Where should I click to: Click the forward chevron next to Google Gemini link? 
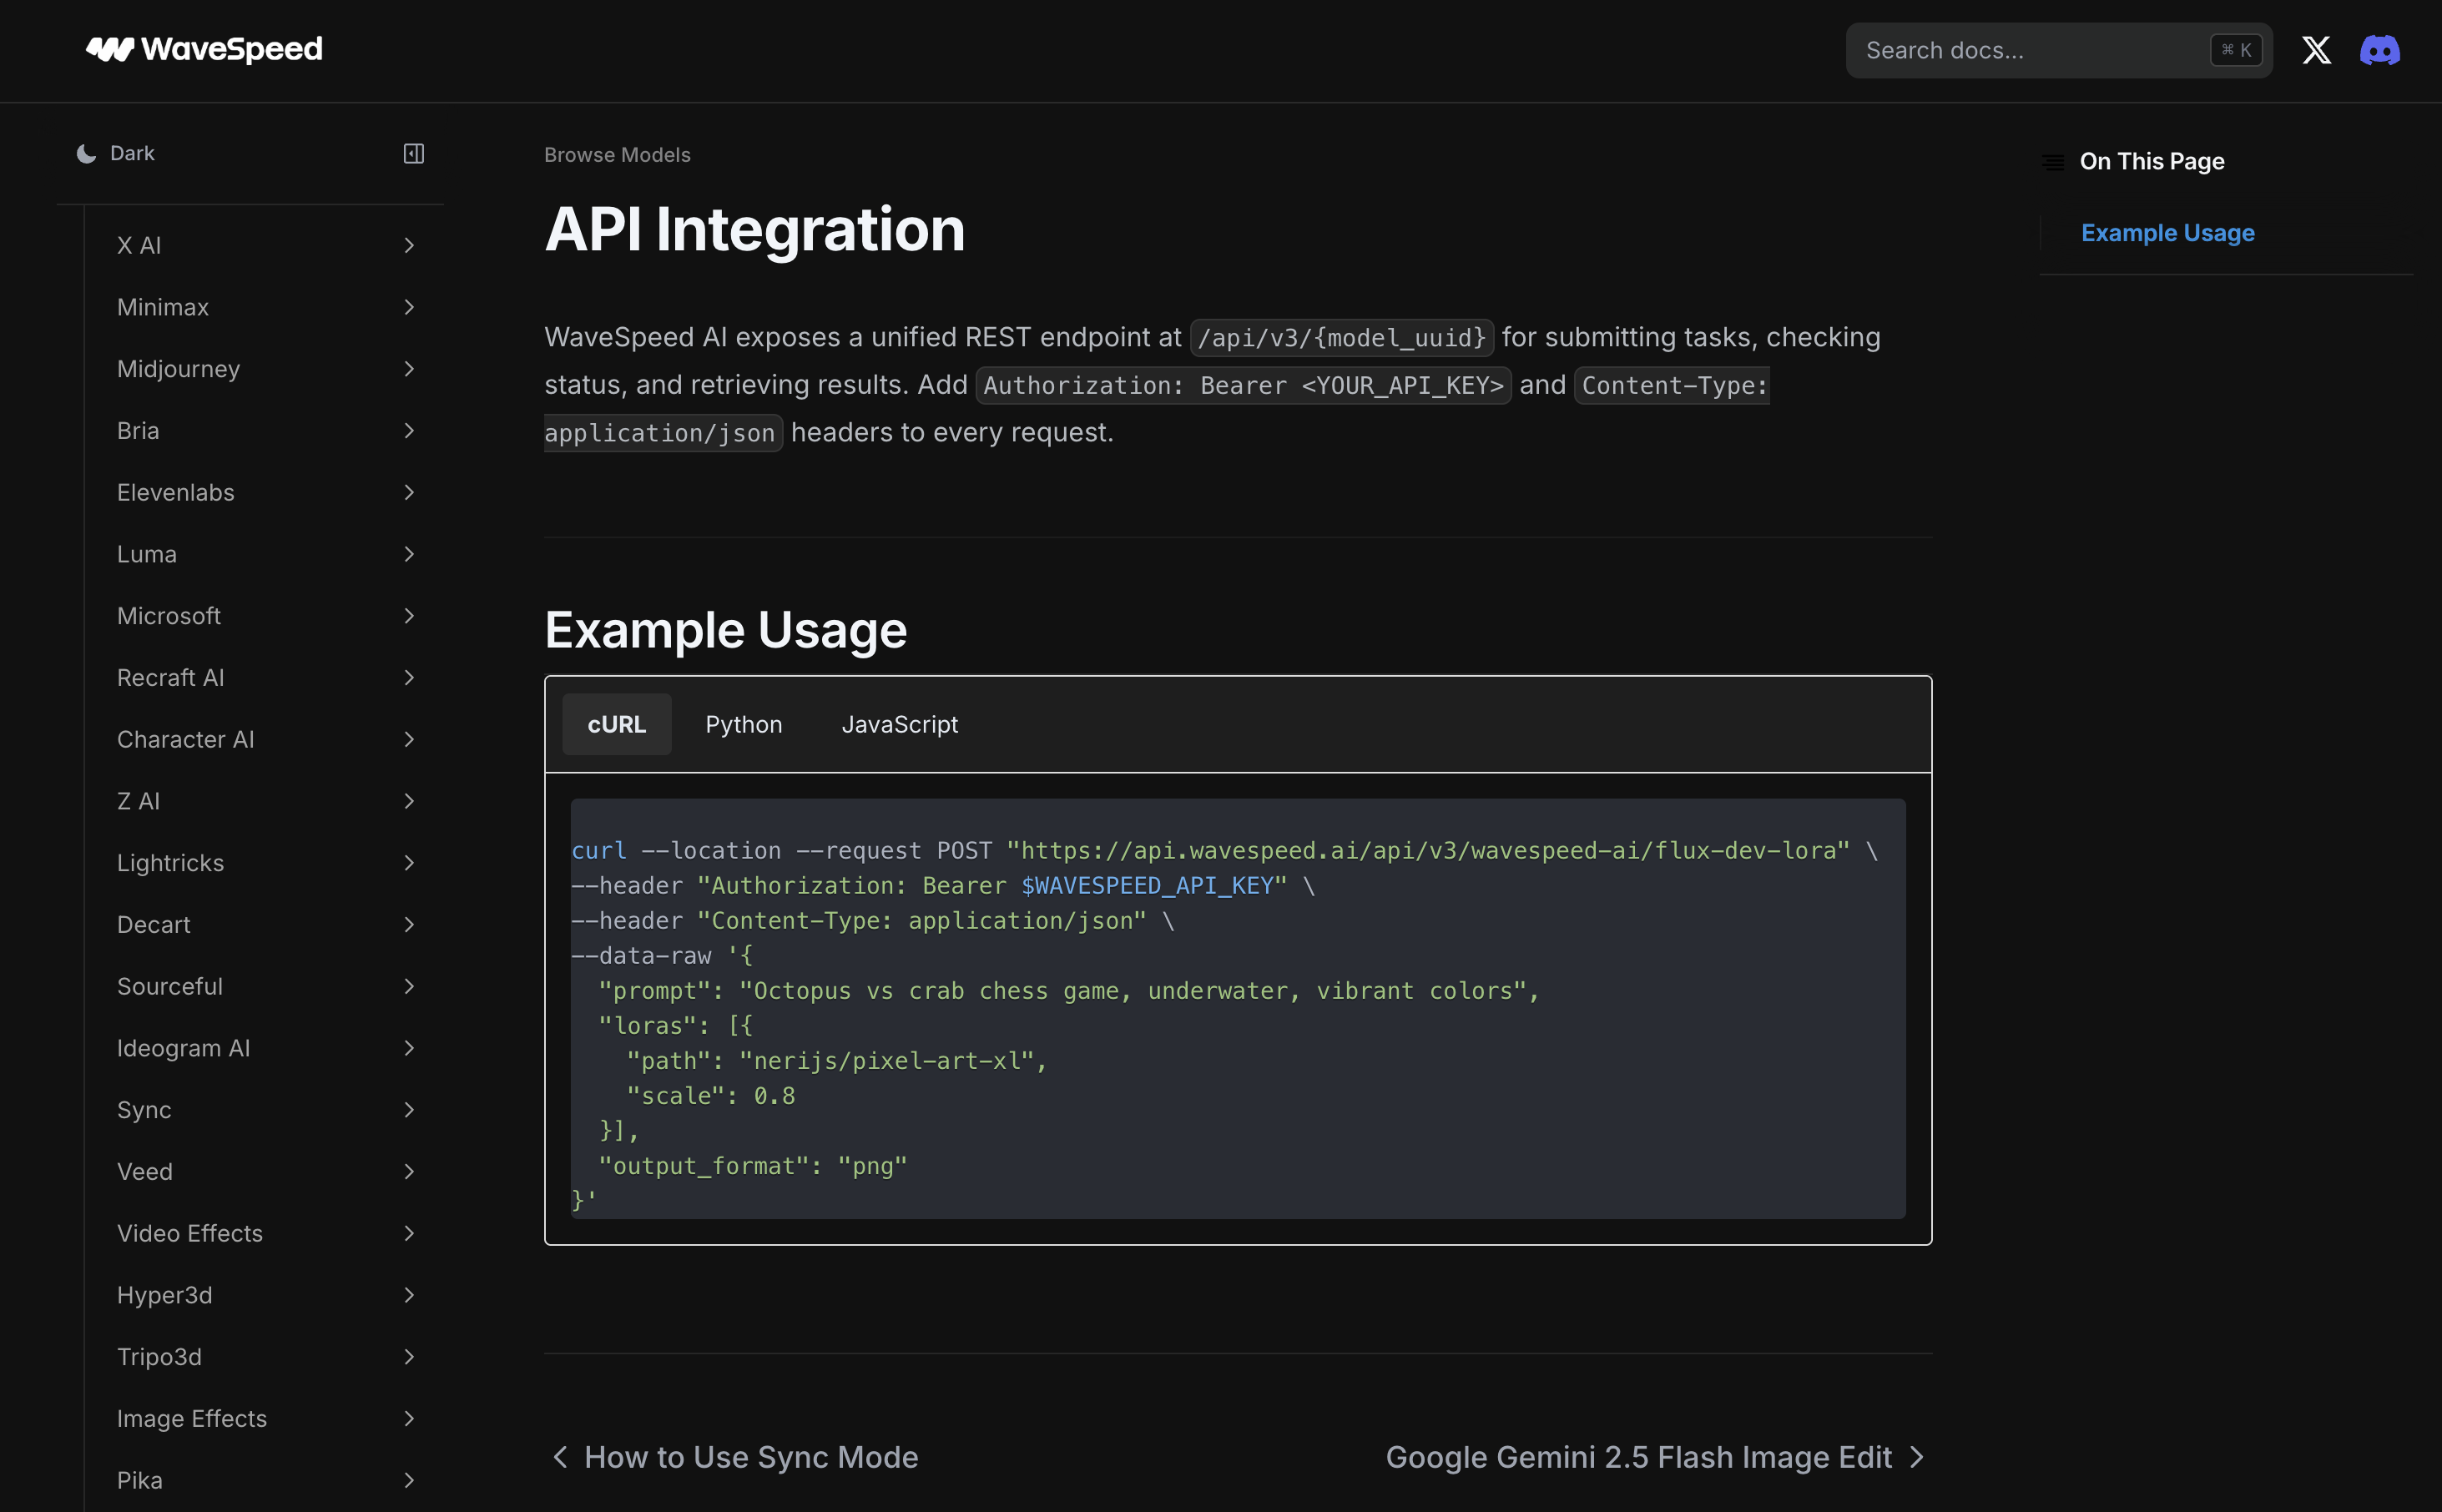point(1916,1457)
